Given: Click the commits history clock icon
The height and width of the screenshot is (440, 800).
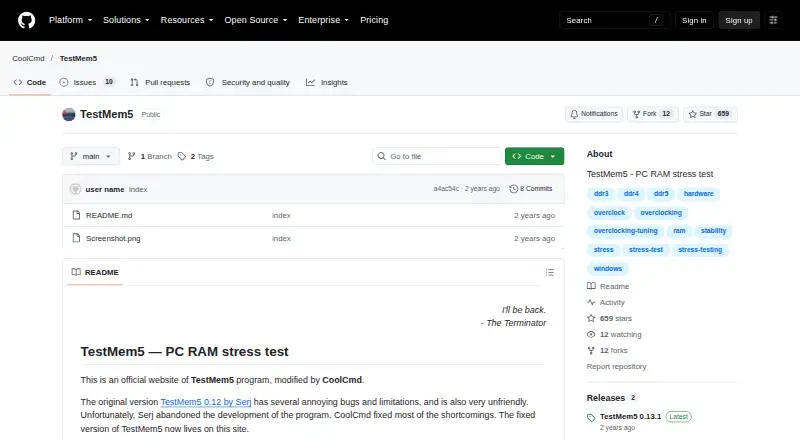Looking at the screenshot, I should 513,189.
